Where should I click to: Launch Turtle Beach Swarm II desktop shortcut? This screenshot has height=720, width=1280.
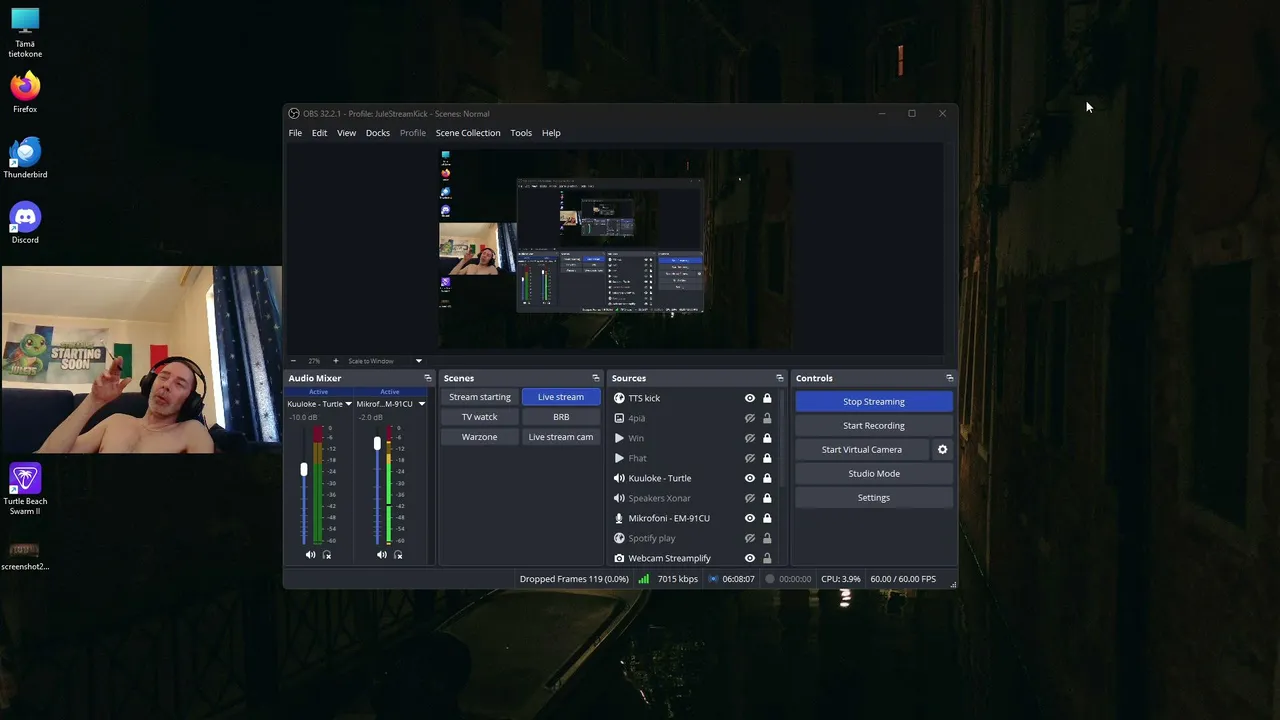point(25,489)
